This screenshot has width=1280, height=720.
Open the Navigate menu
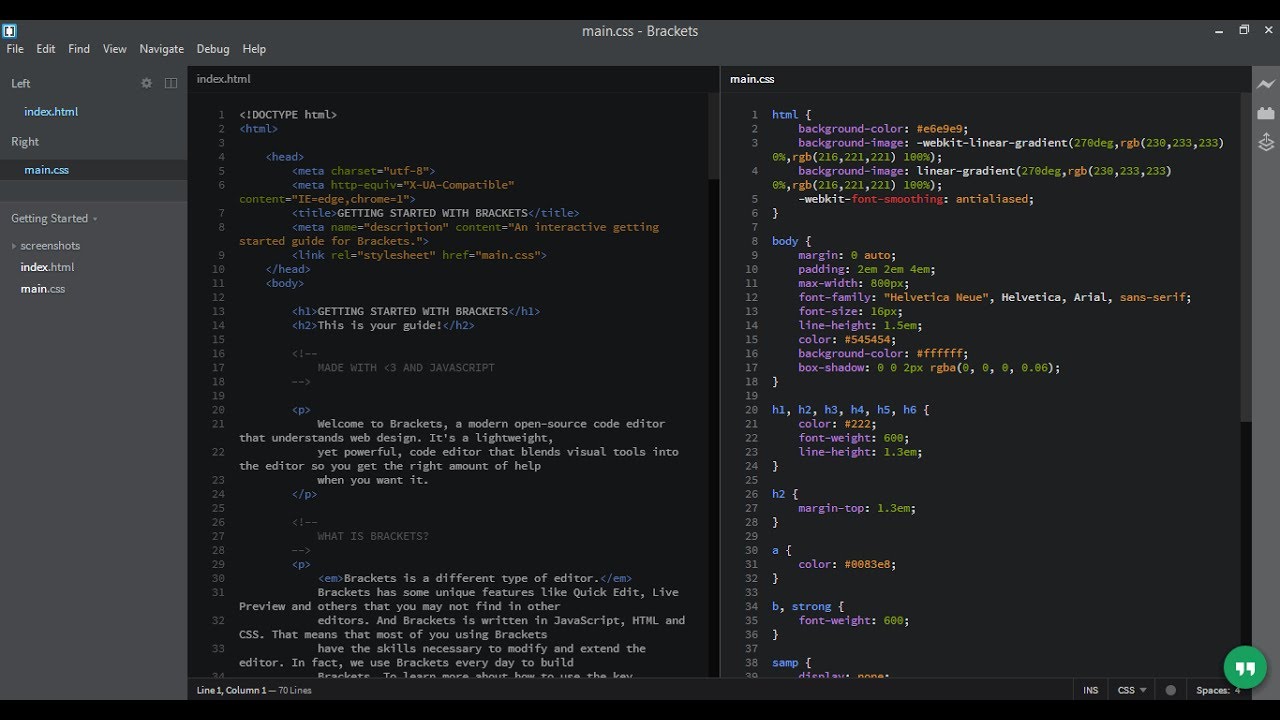coord(162,49)
